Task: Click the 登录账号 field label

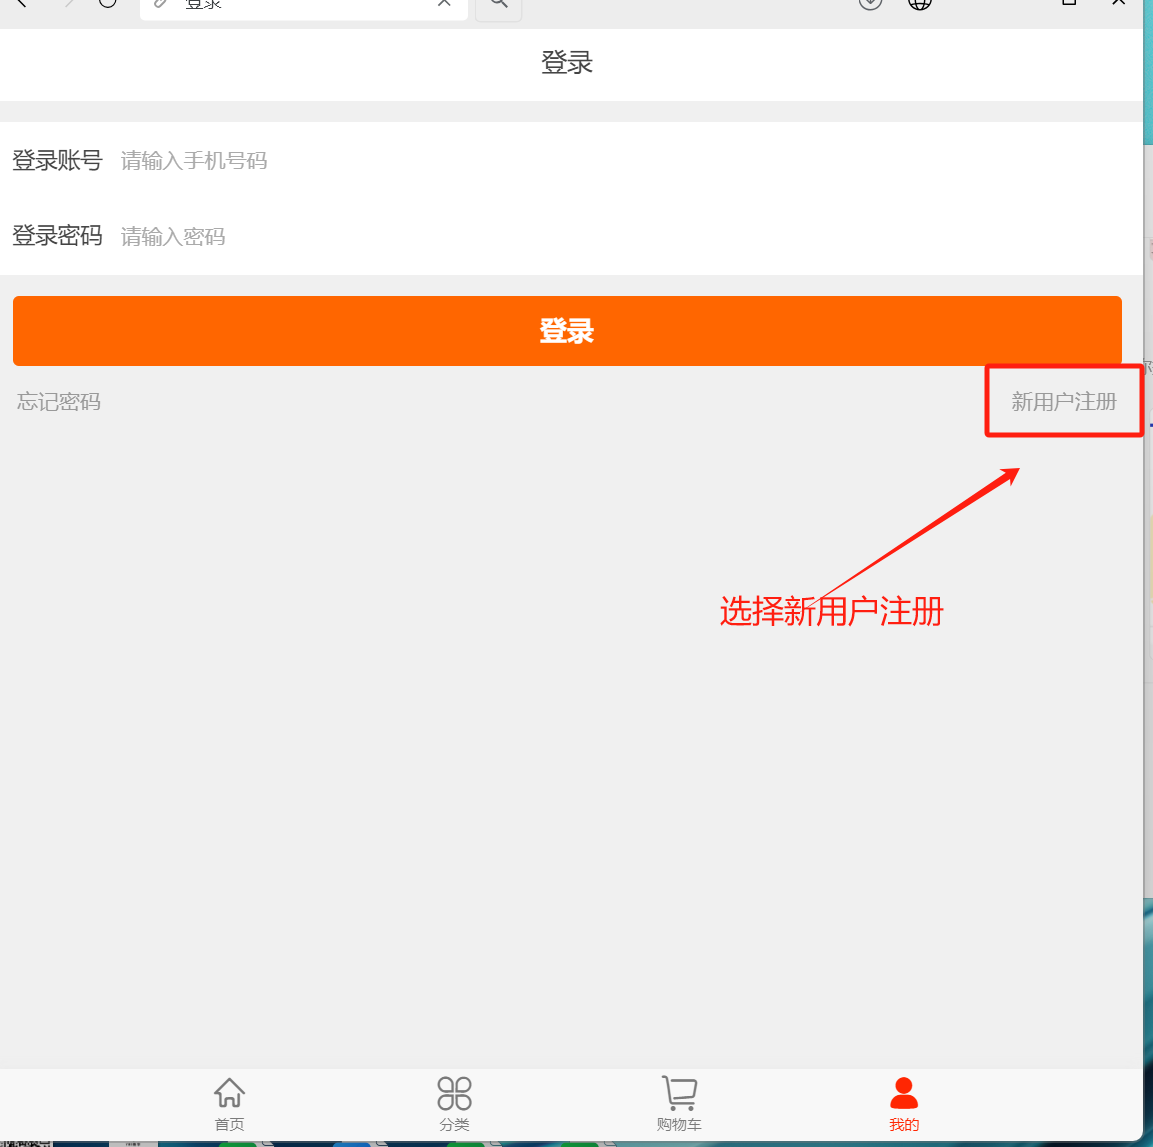Action: [x=57, y=160]
